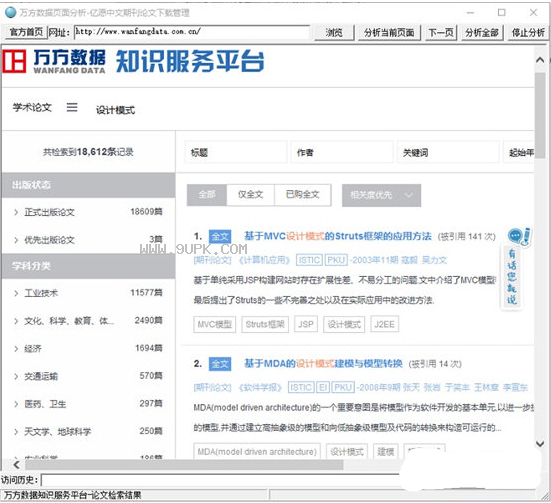The height and width of the screenshot is (503, 551).
Task: Click the app globe icon in title bar
Action: point(11,13)
